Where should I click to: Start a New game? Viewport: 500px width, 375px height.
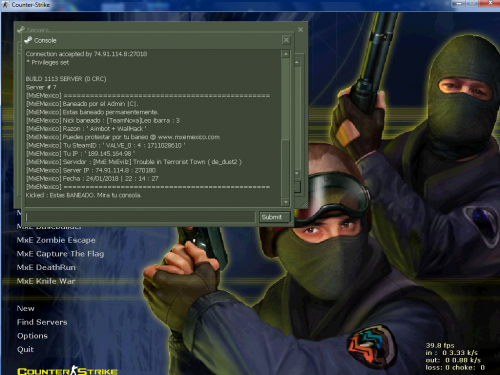[25, 308]
